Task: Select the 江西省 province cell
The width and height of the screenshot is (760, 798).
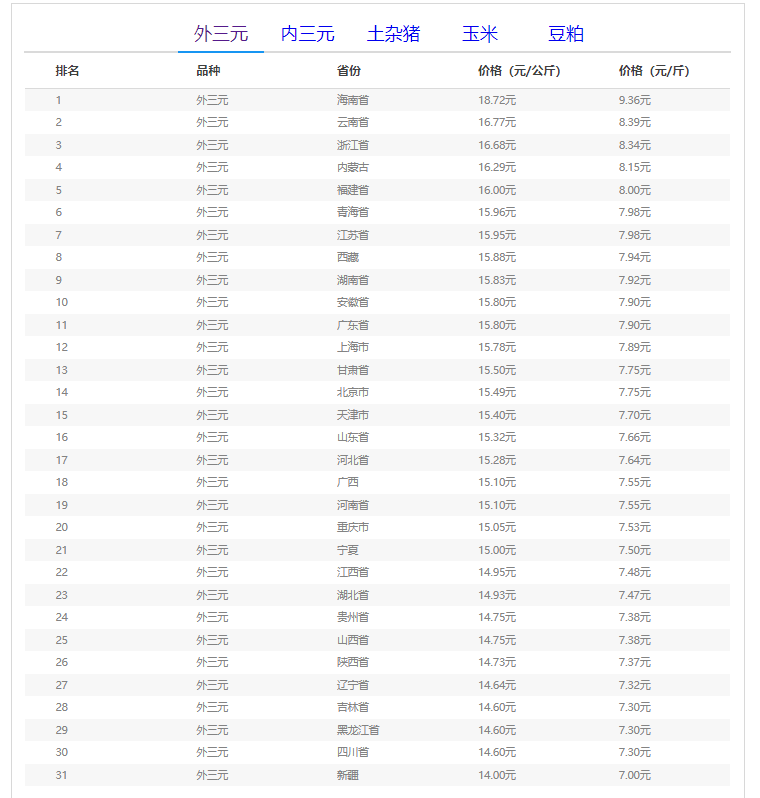Action: point(353,573)
